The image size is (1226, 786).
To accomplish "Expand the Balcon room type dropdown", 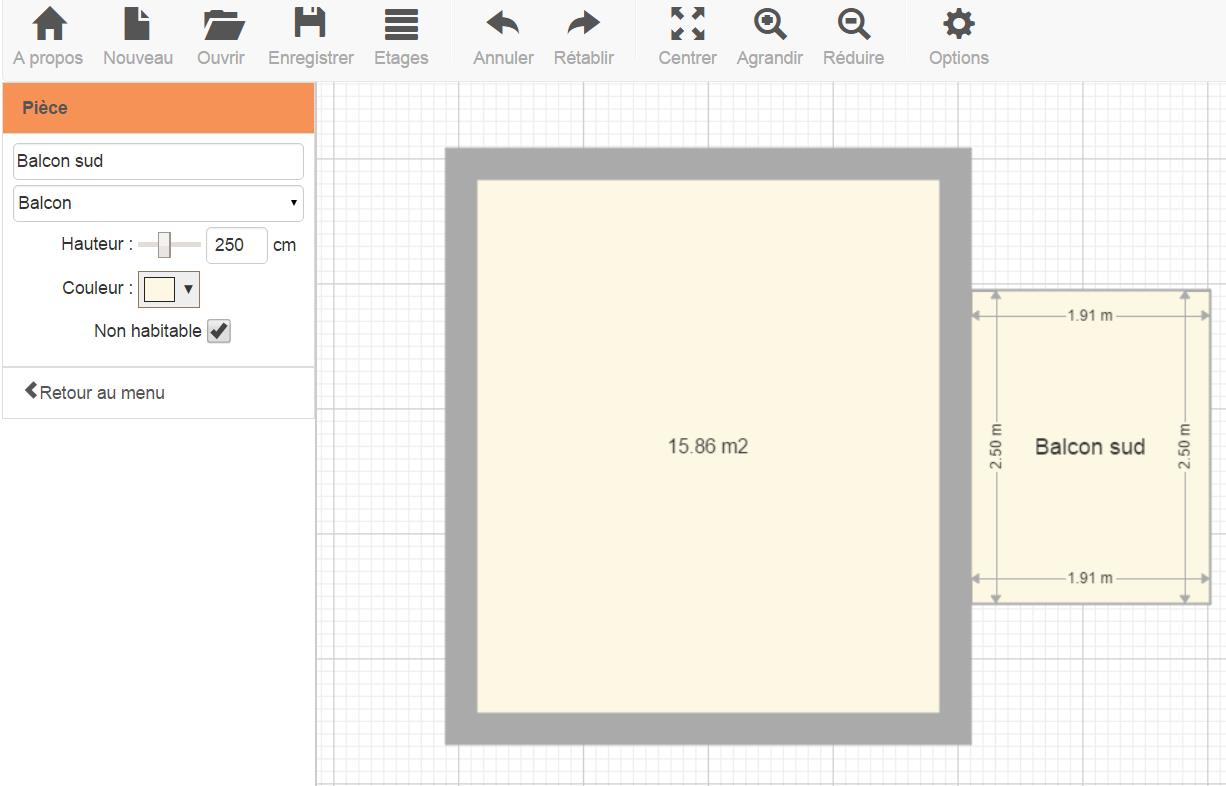I will click(x=158, y=203).
